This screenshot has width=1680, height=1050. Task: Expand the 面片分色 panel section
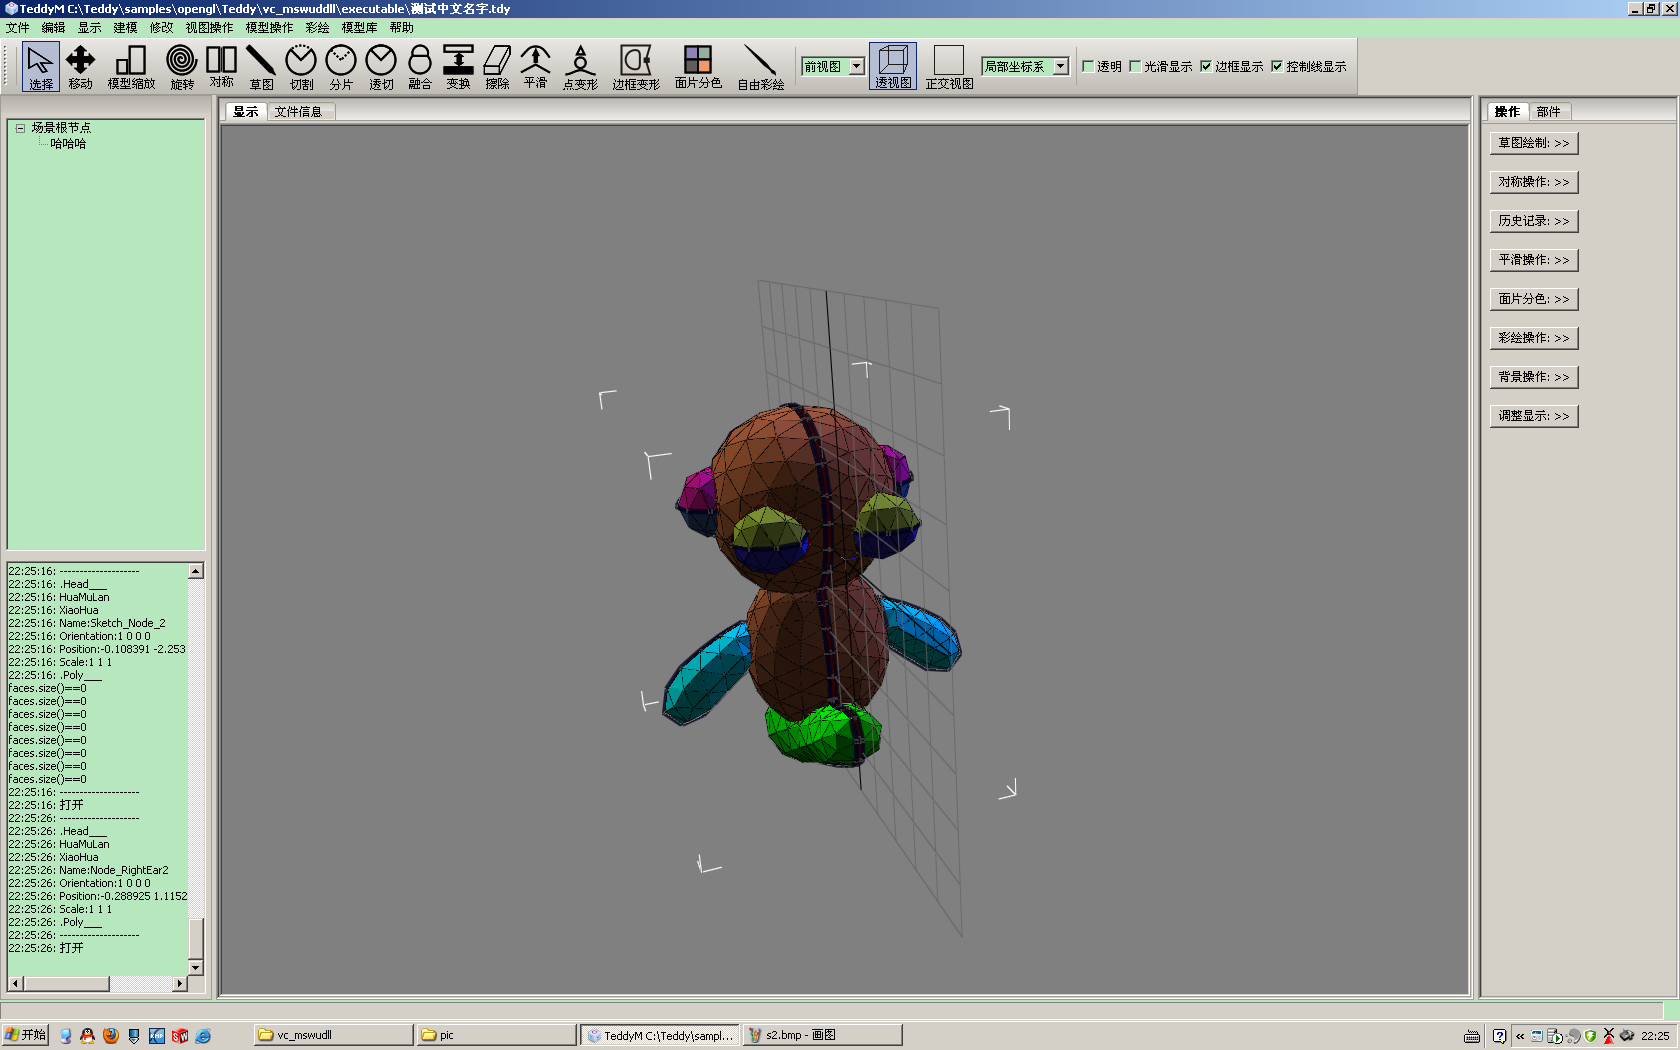[x=1533, y=299]
